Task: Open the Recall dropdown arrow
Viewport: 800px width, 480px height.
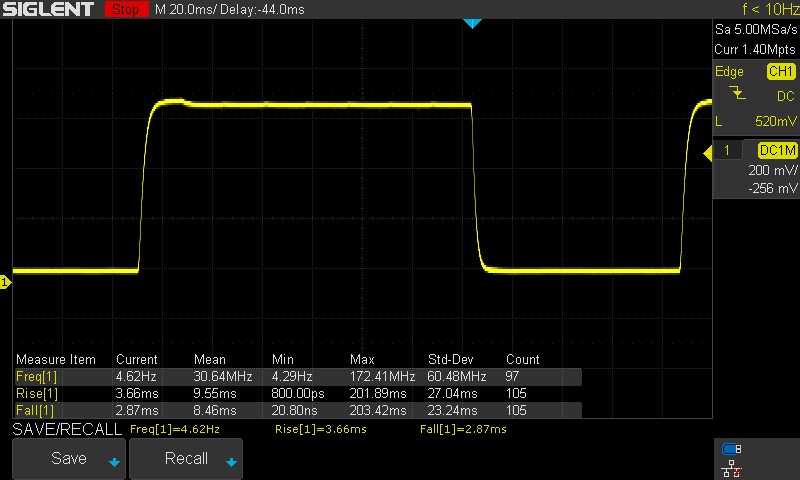Action: 231,462
